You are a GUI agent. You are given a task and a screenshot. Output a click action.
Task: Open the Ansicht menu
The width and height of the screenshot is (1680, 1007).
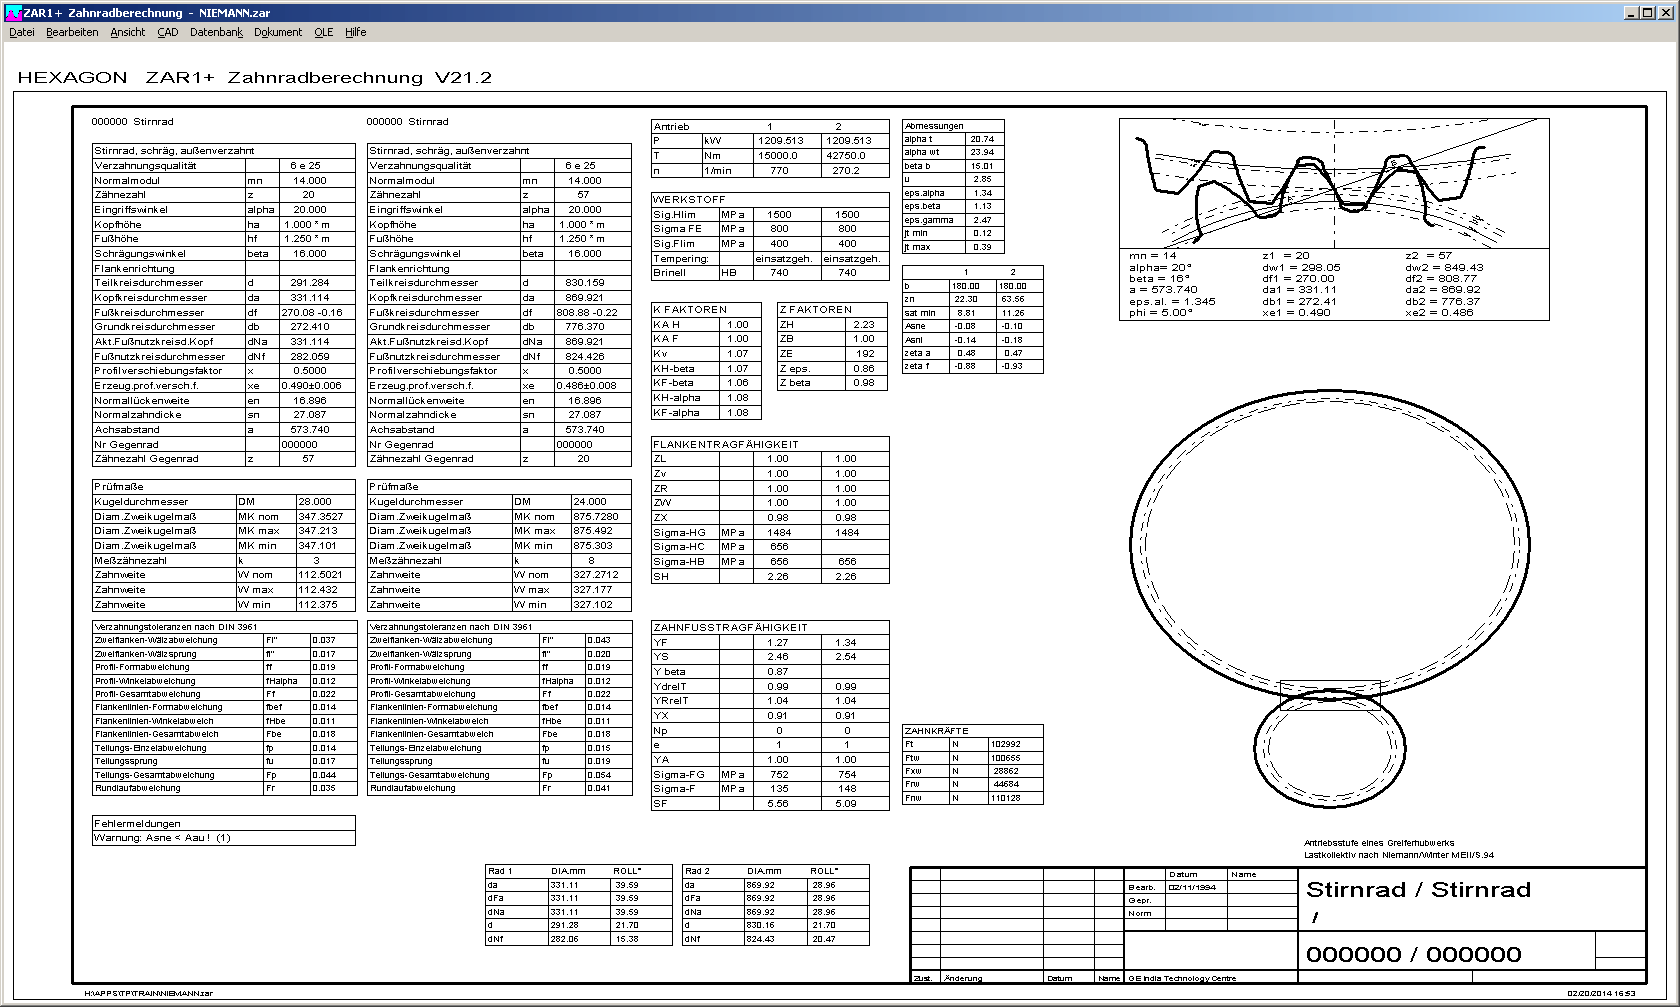coord(127,32)
